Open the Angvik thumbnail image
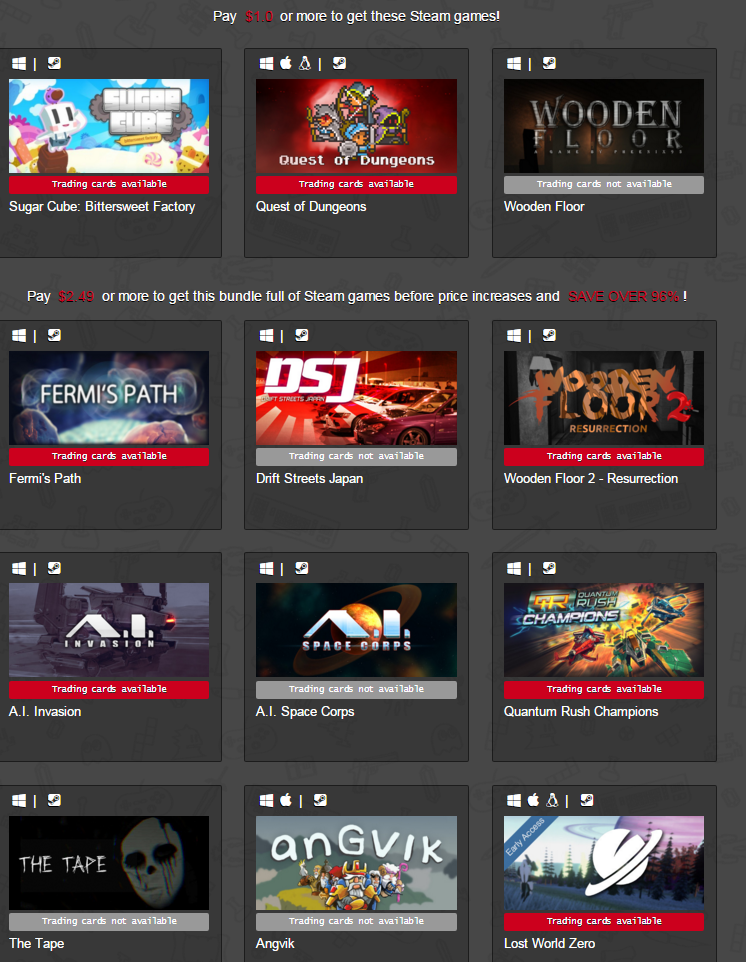This screenshot has width=746, height=962. [x=356, y=863]
